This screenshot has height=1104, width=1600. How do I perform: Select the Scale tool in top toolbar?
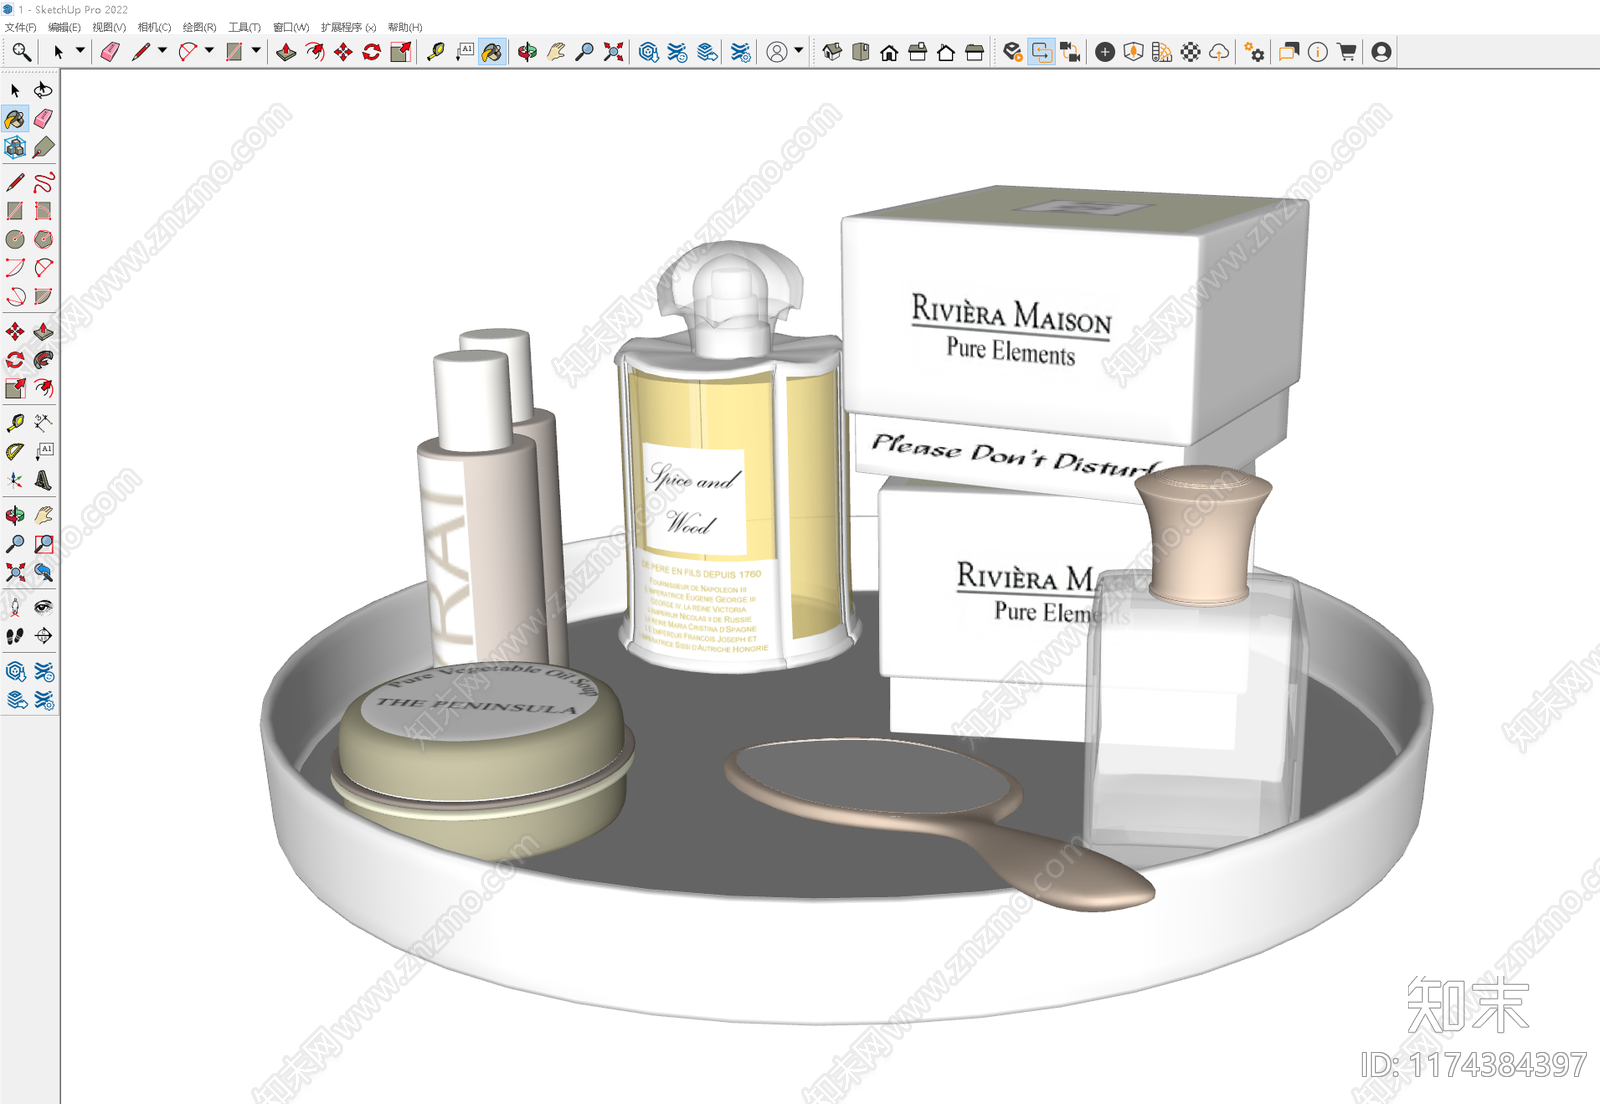401,52
